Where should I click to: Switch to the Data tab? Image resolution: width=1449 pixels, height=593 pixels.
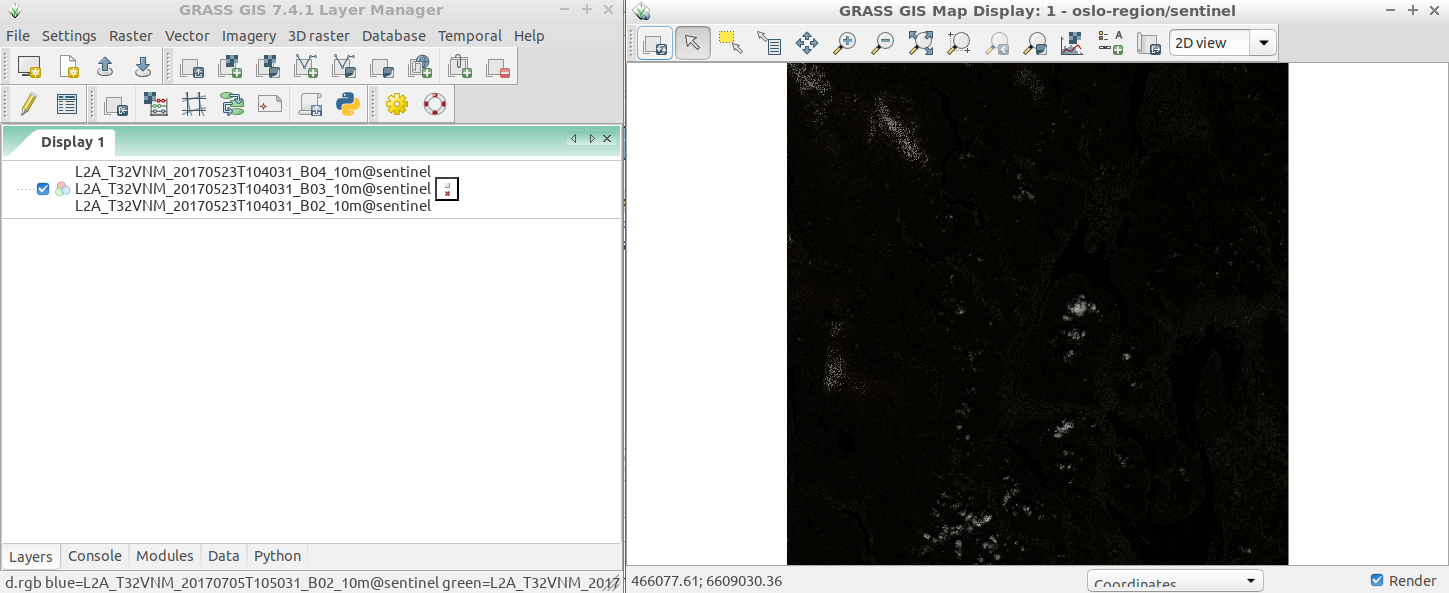pyautogui.click(x=224, y=556)
